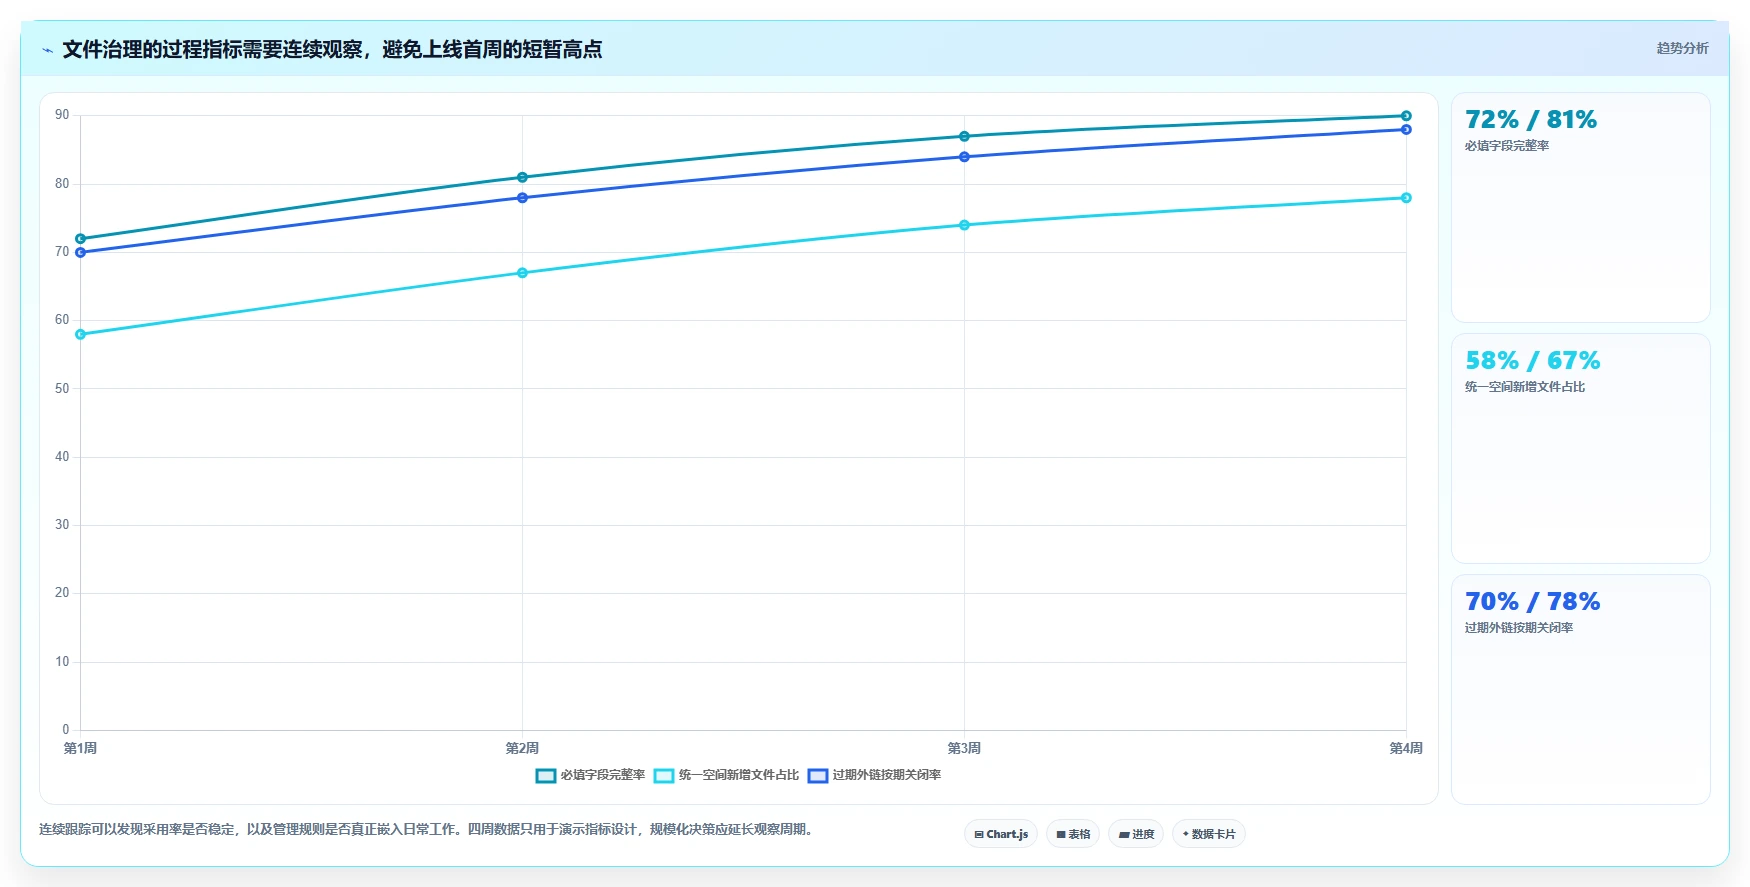Click the footer note starting 连续跟踪
Screen dimensions: 1750x887
click(428, 829)
